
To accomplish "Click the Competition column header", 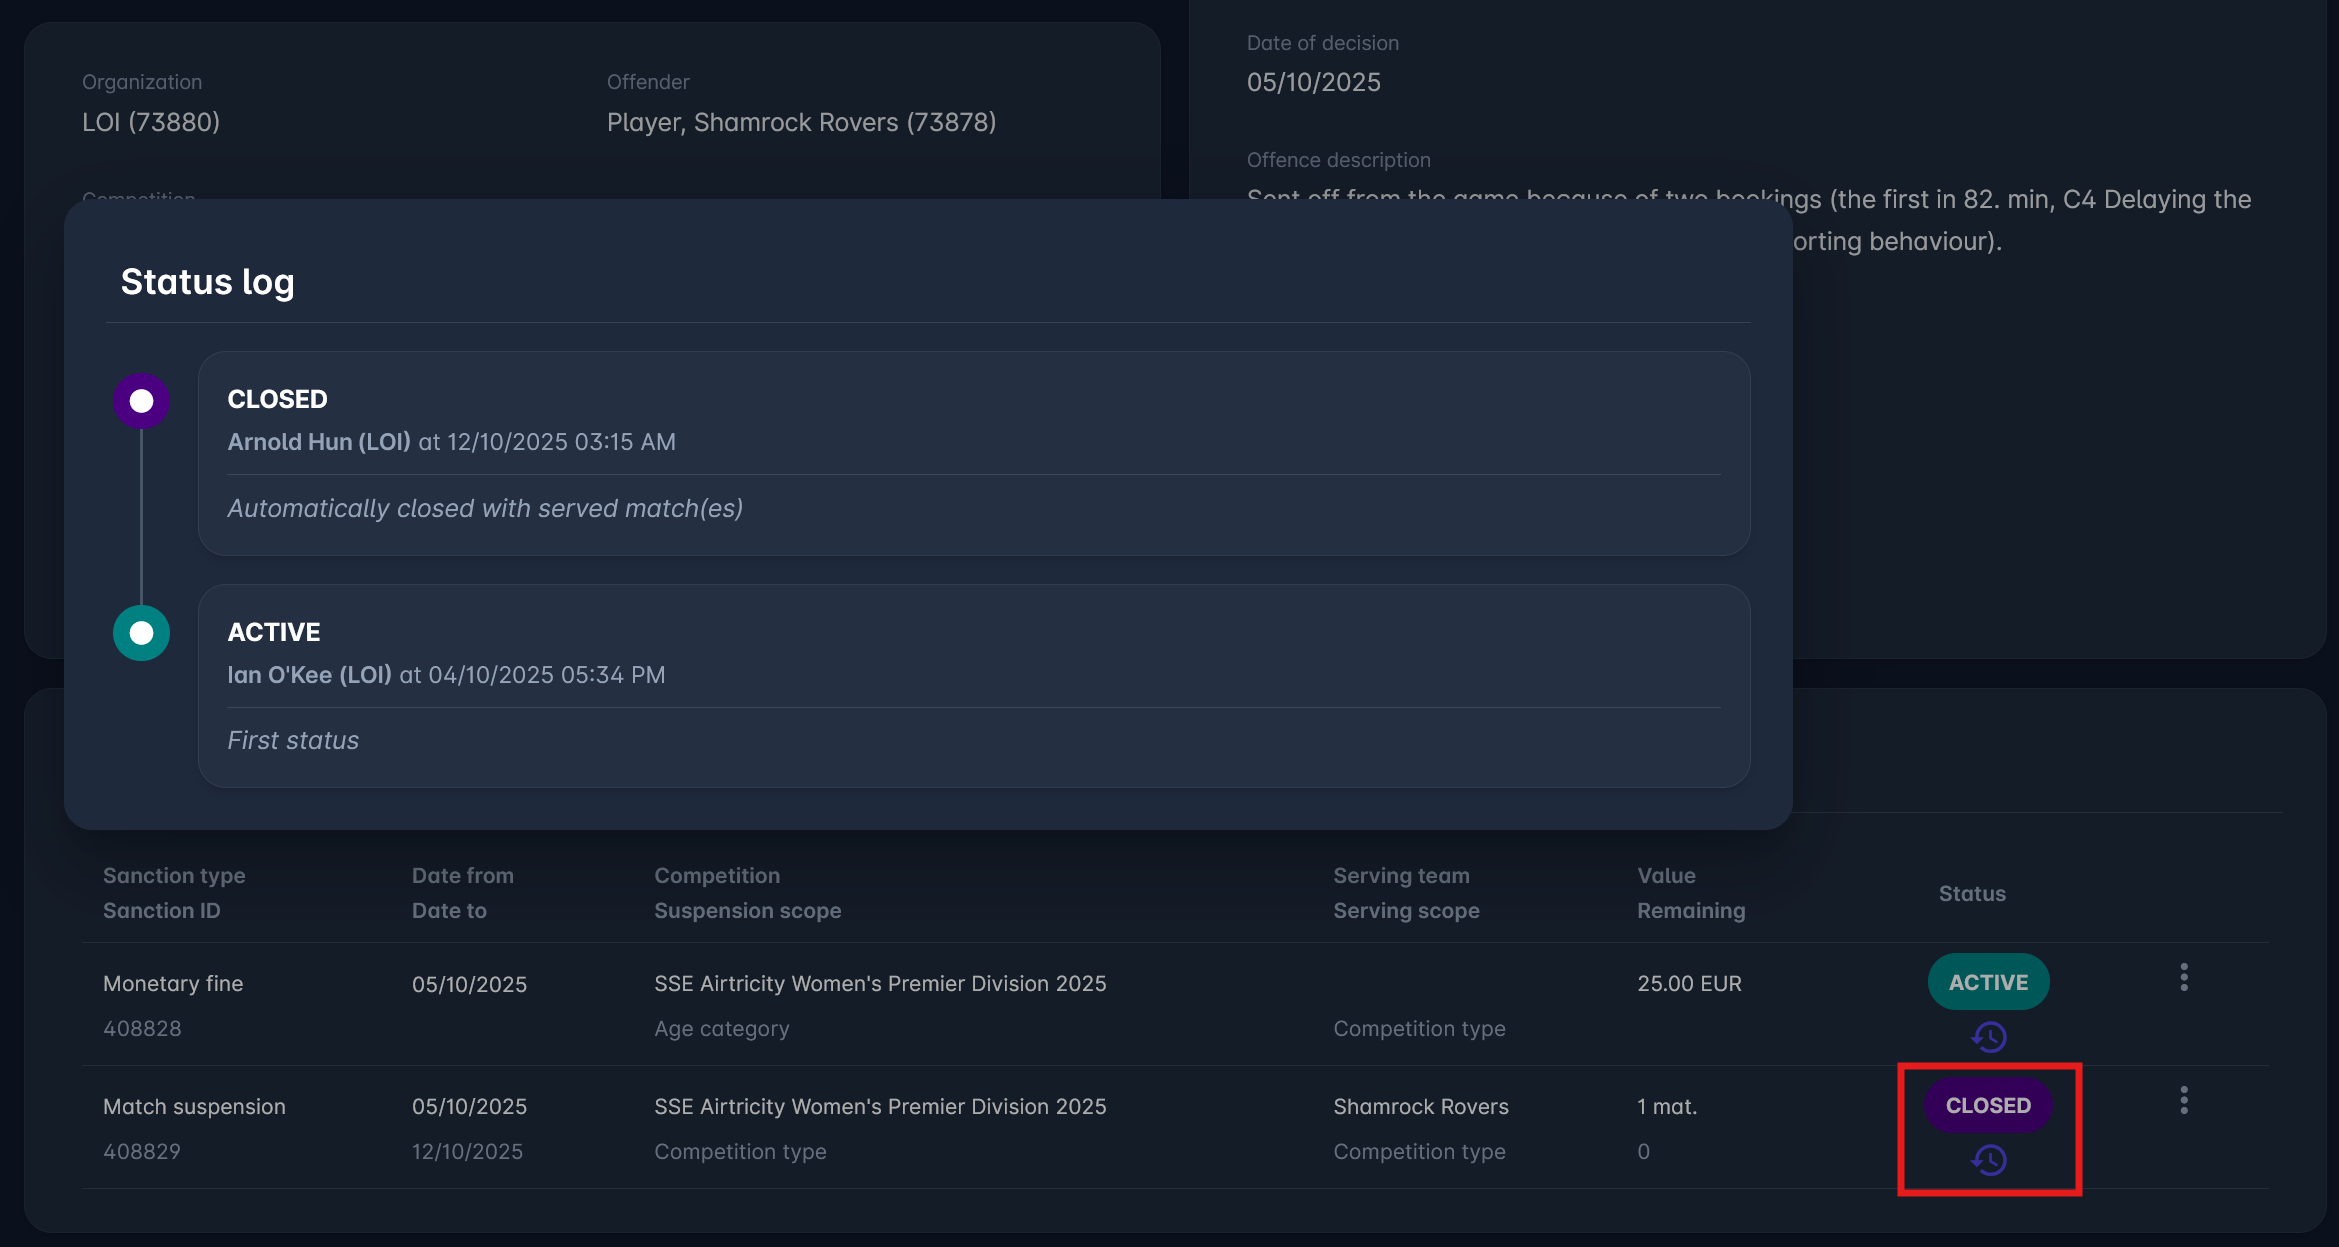I will 717,875.
